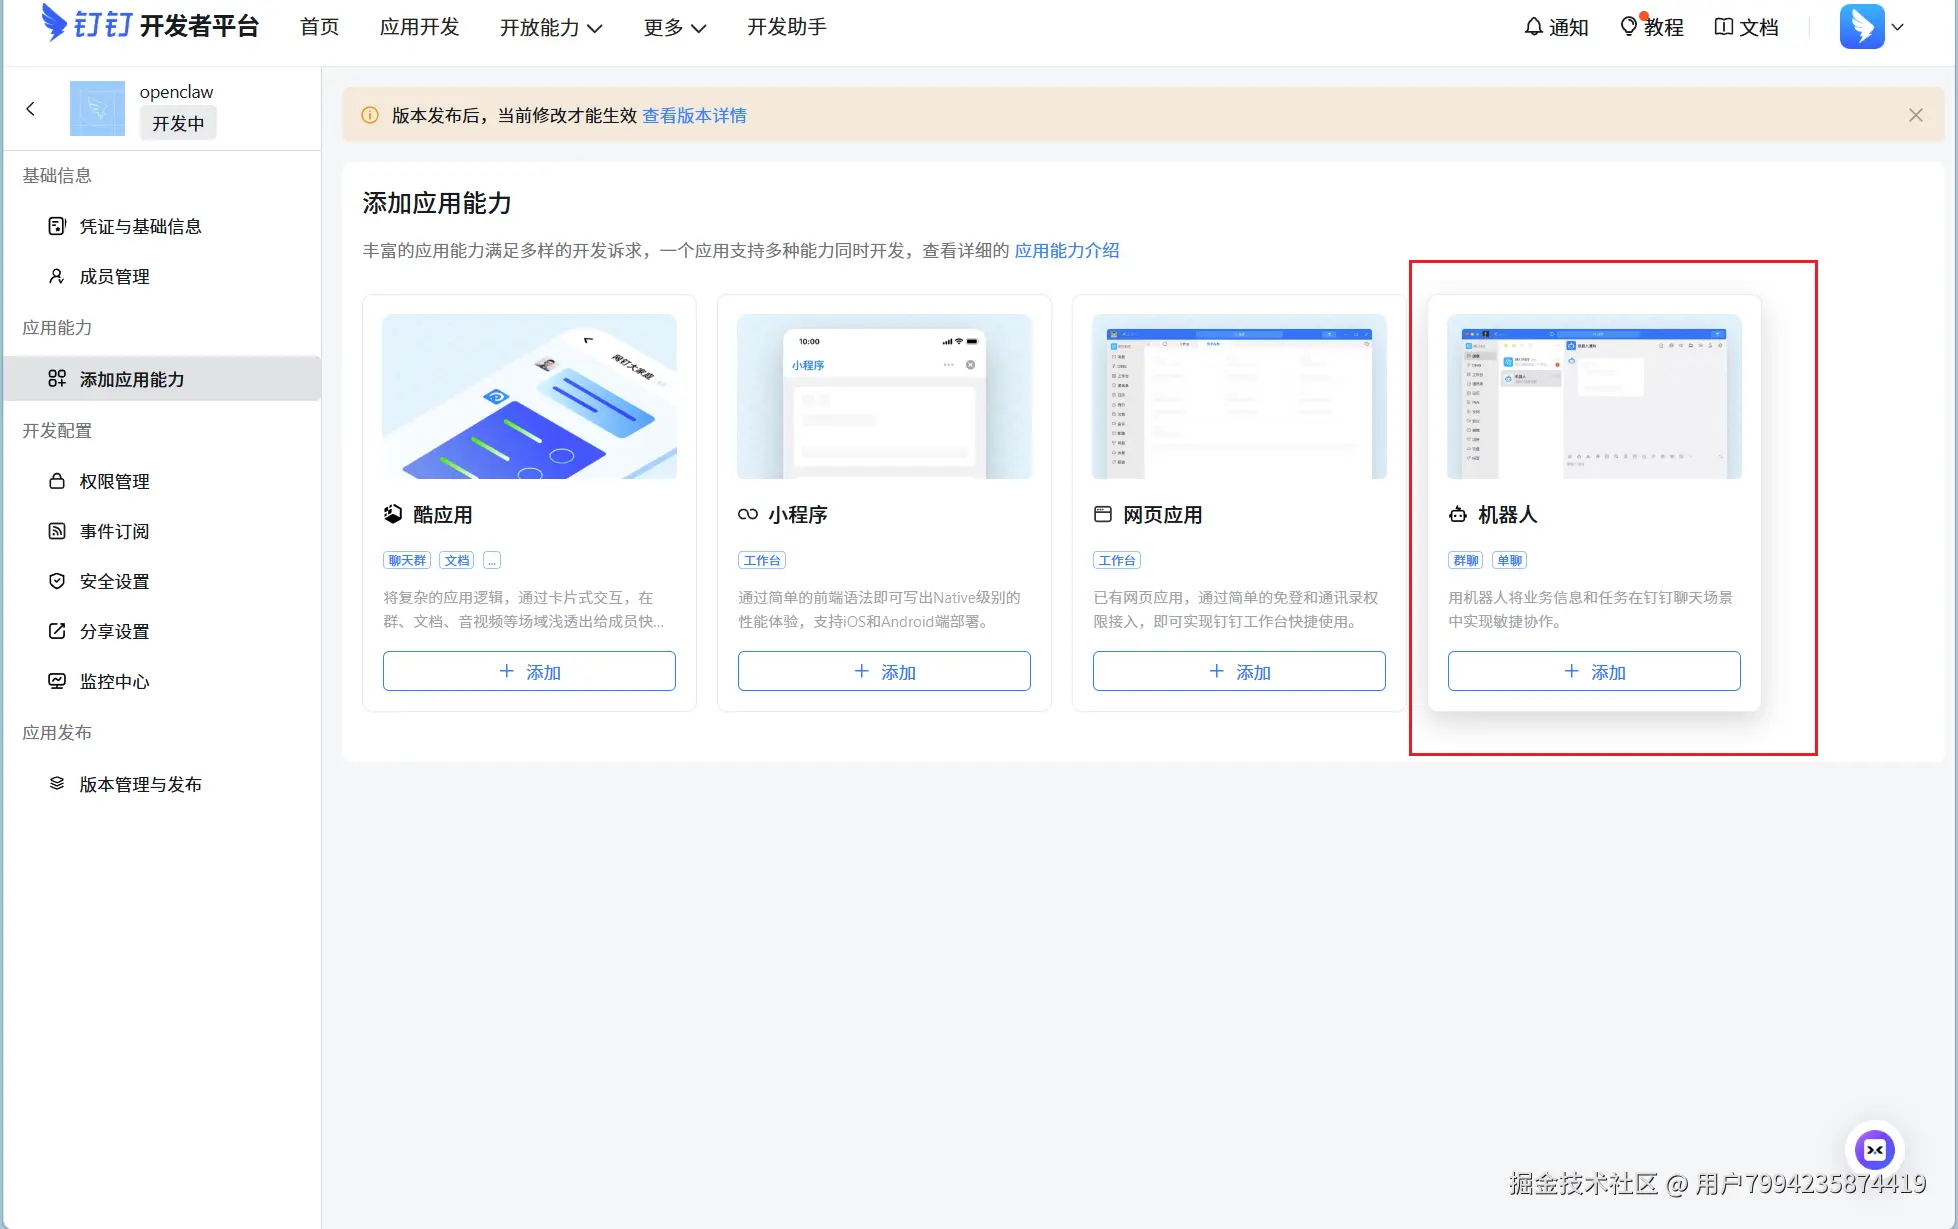Image resolution: width=1958 pixels, height=1229 pixels.
Task: Switch to 首页 in the top navigation
Action: point(319,27)
